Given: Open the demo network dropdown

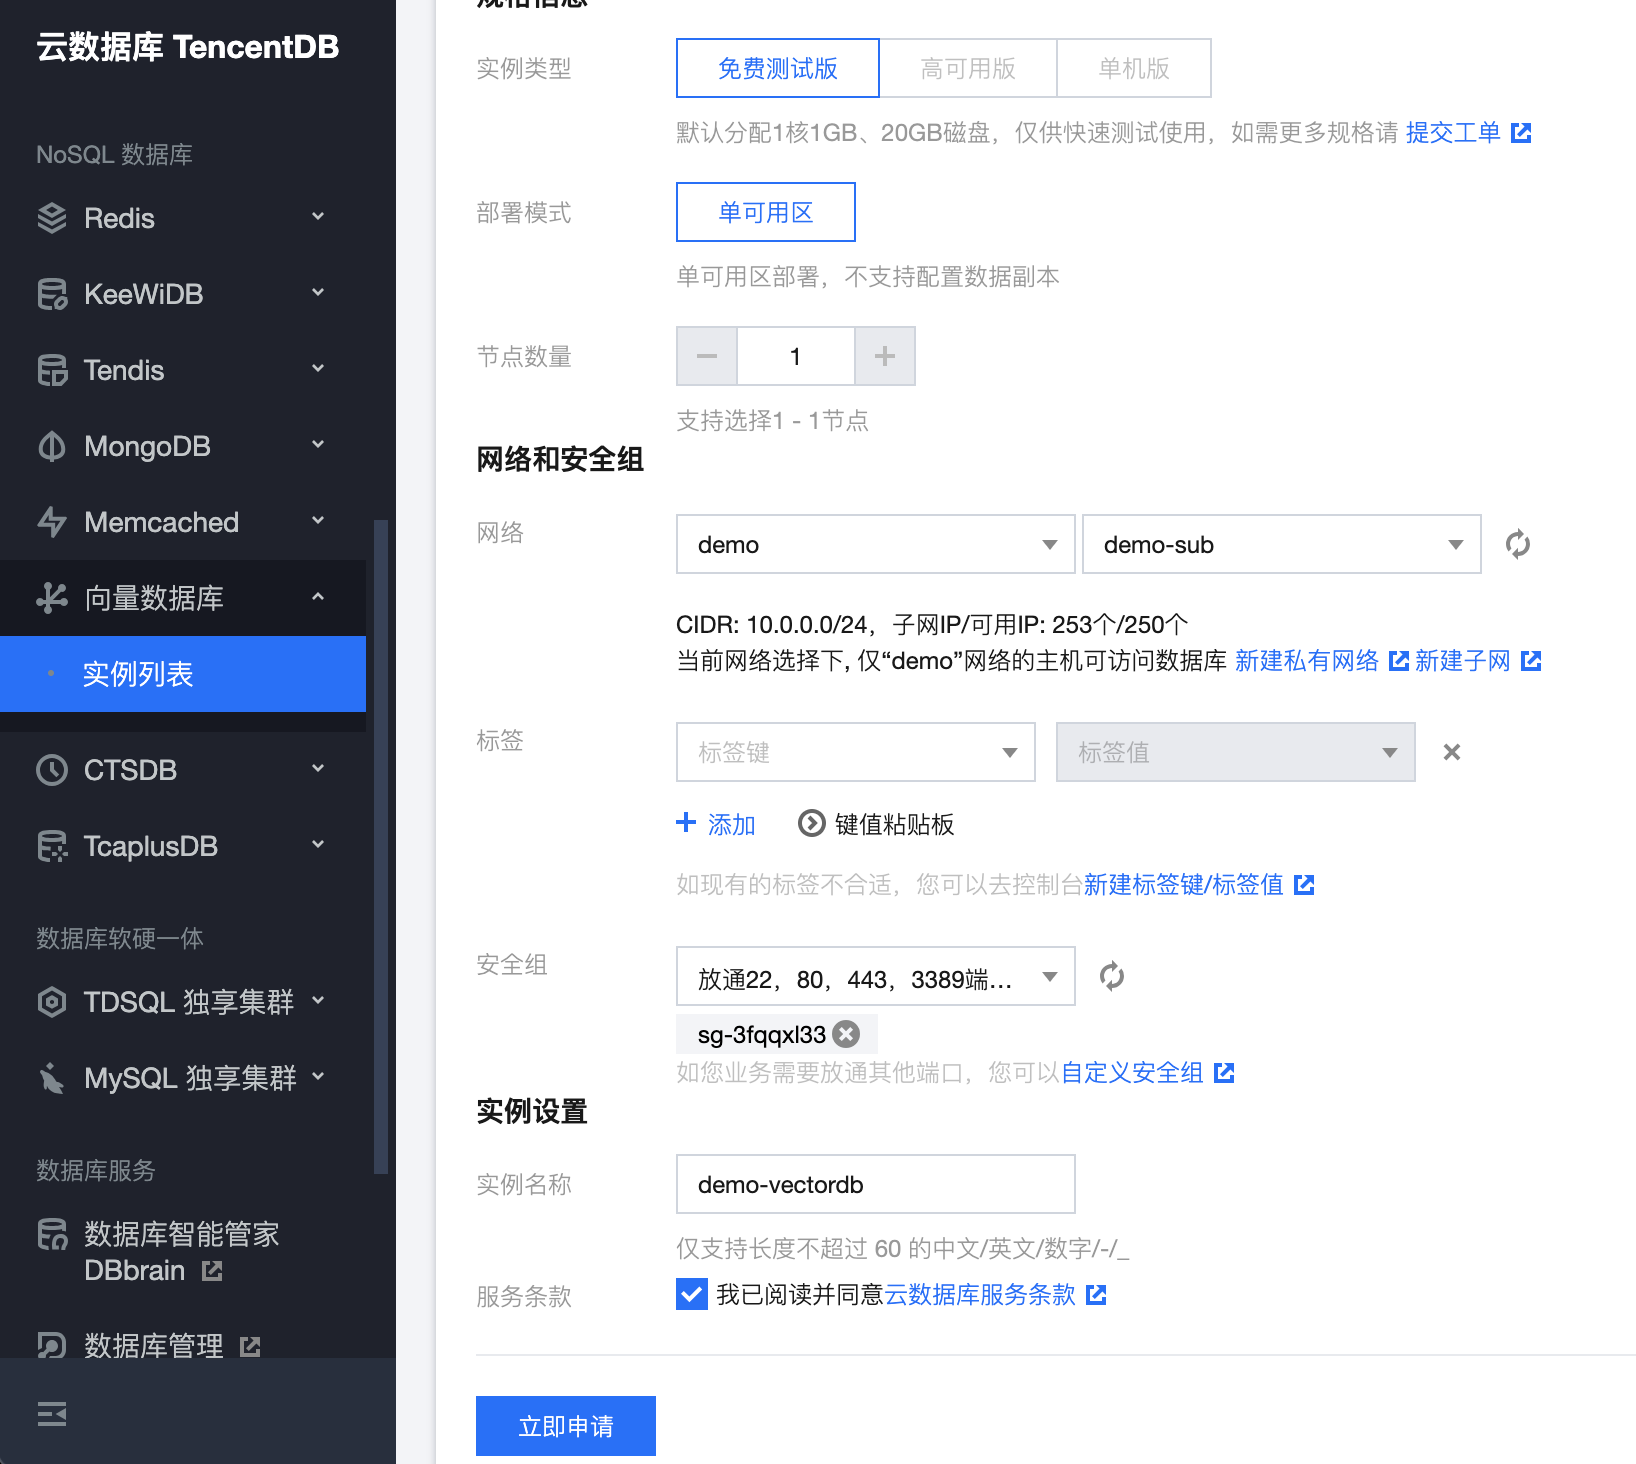Looking at the screenshot, I should pos(876,544).
